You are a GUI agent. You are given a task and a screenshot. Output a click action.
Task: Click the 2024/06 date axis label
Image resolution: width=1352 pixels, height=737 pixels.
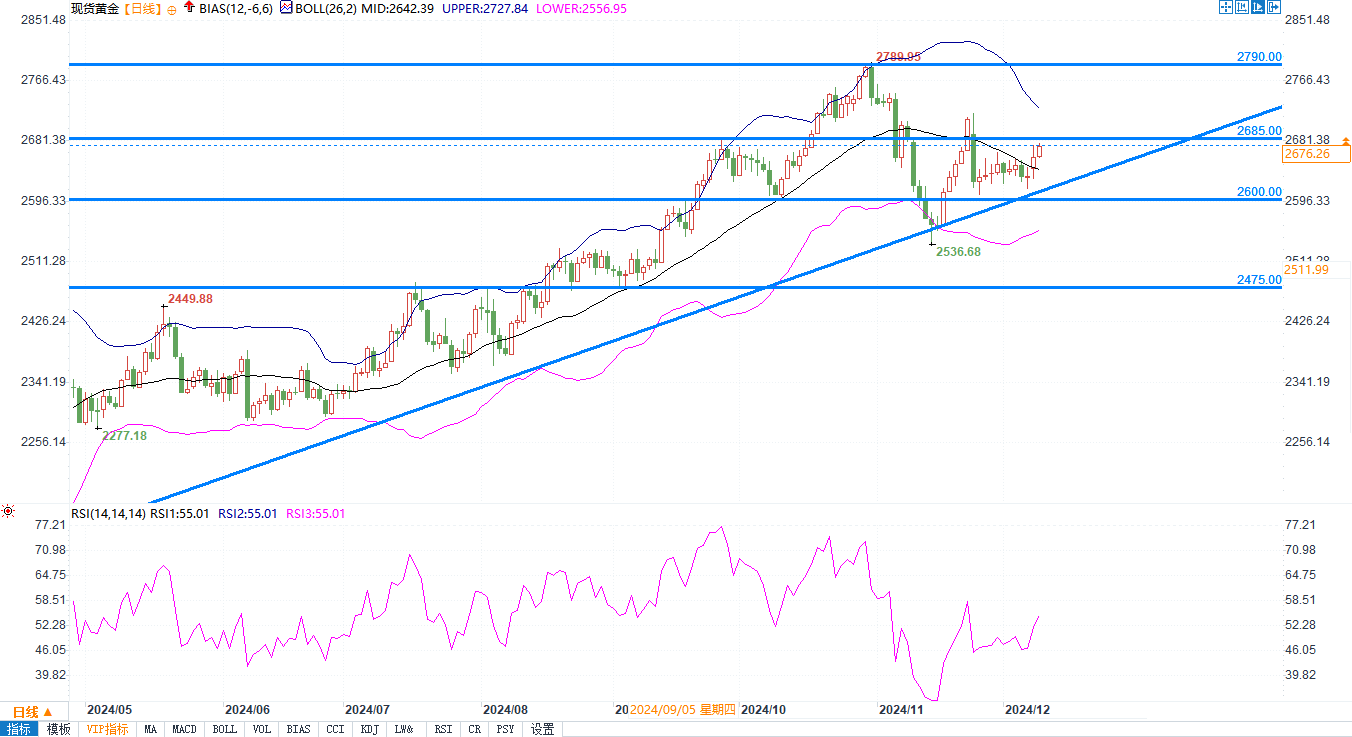pos(249,710)
